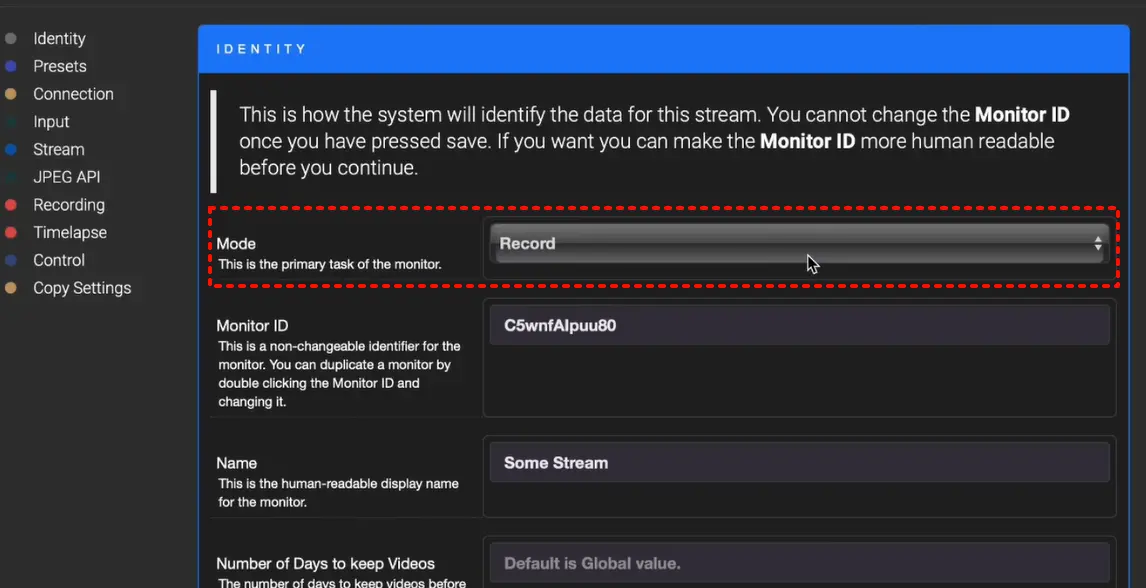This screenshot has width=1146, height=588.
Task: Open the Input section in the sidebar
Action: [x=51, y=122]
